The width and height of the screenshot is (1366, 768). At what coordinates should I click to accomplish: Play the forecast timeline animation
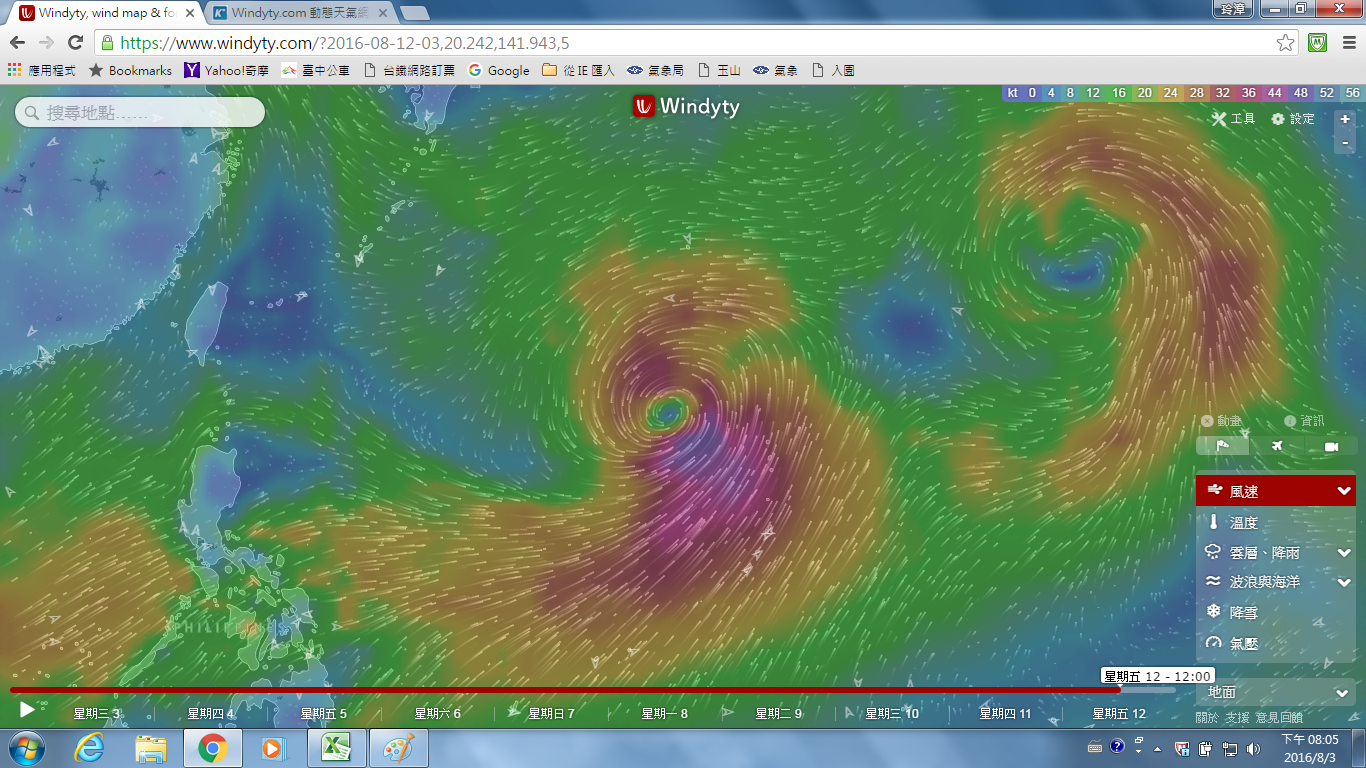point(27,710)
